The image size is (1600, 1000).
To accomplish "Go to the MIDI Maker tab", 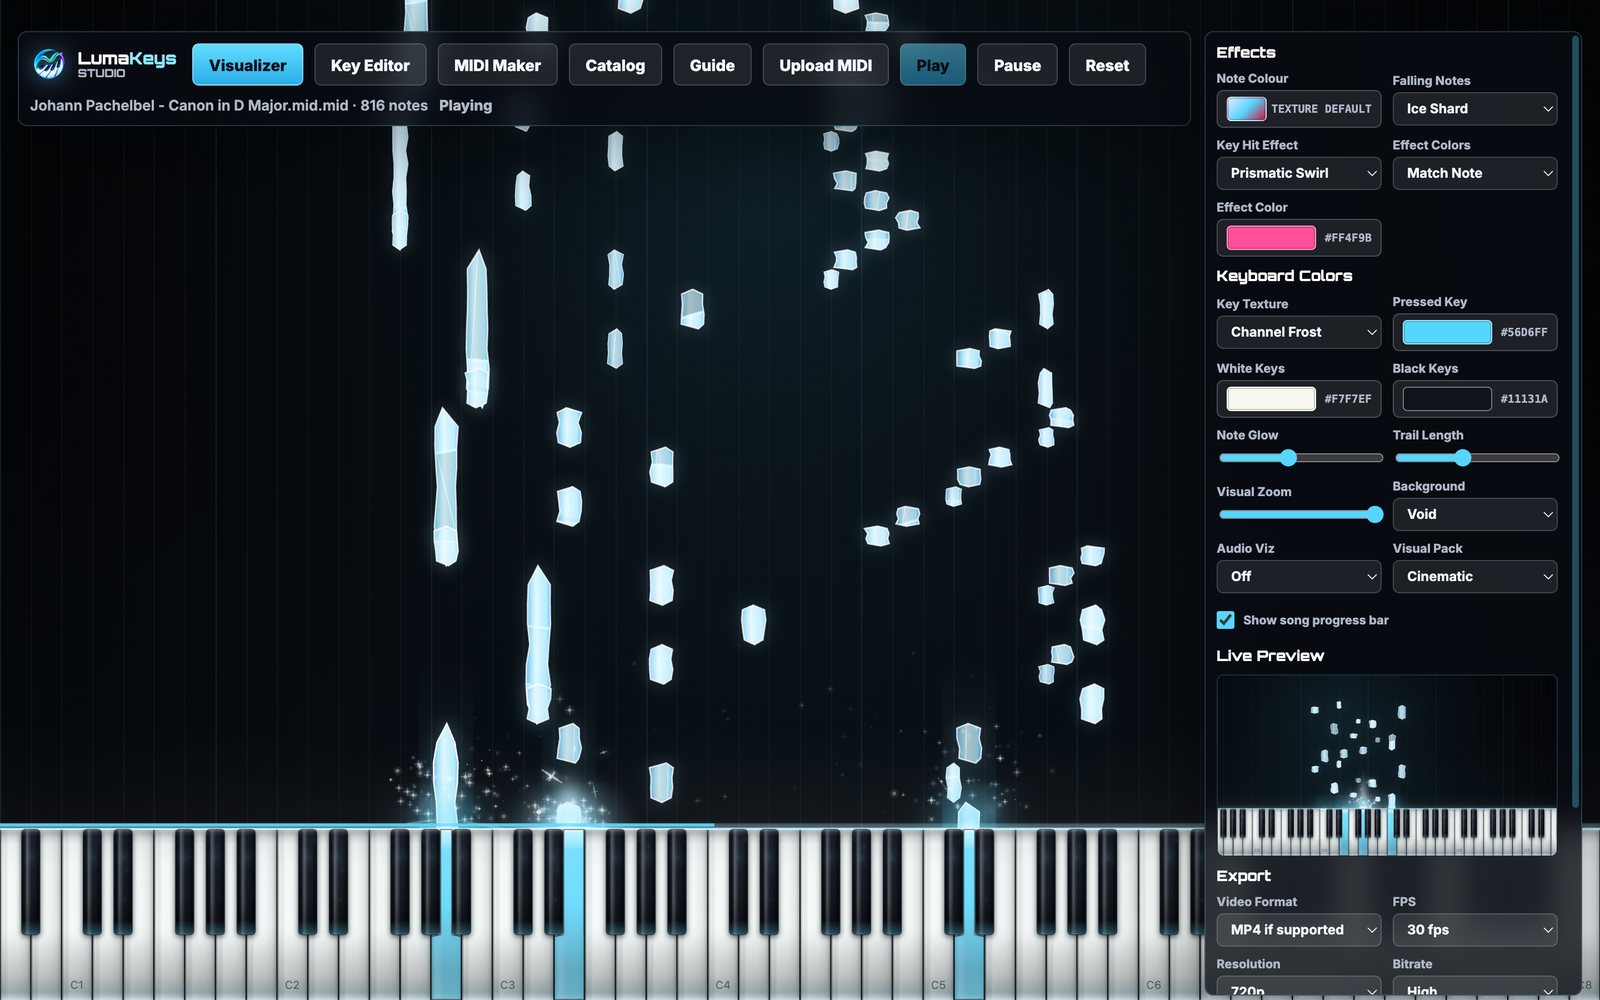I will click(497, 65).
